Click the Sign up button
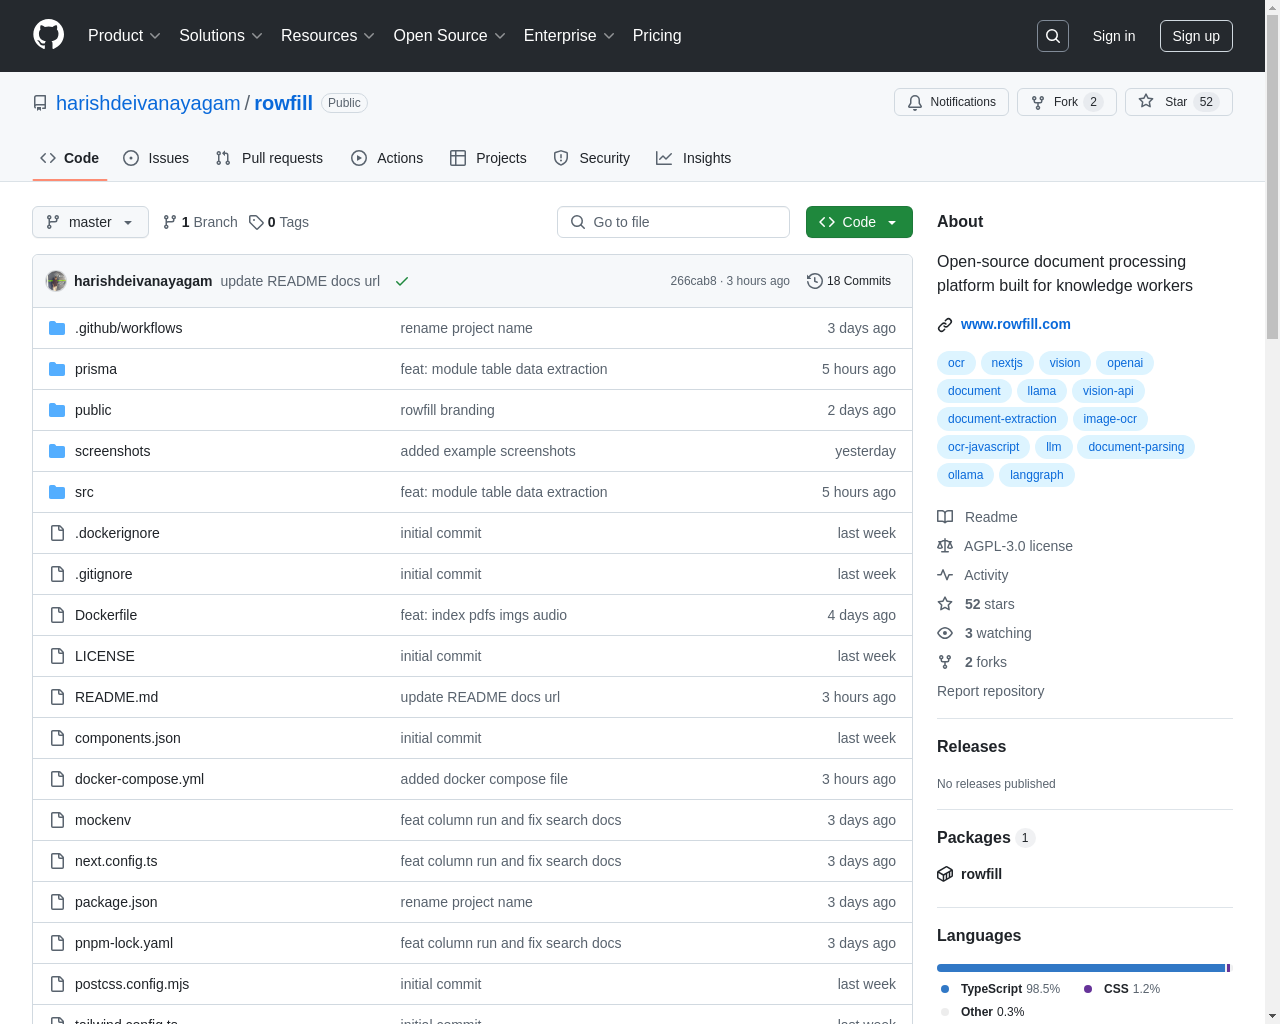This screenshot has height=1024, width=1280. click(x=1196, y=36)
